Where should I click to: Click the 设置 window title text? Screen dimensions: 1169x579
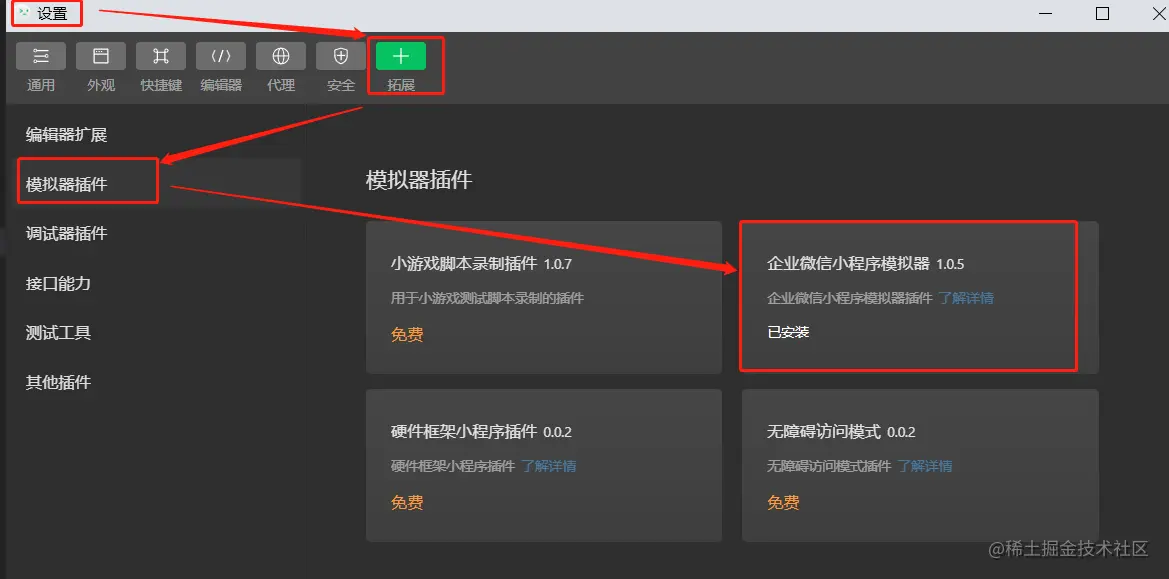[52, 13]
